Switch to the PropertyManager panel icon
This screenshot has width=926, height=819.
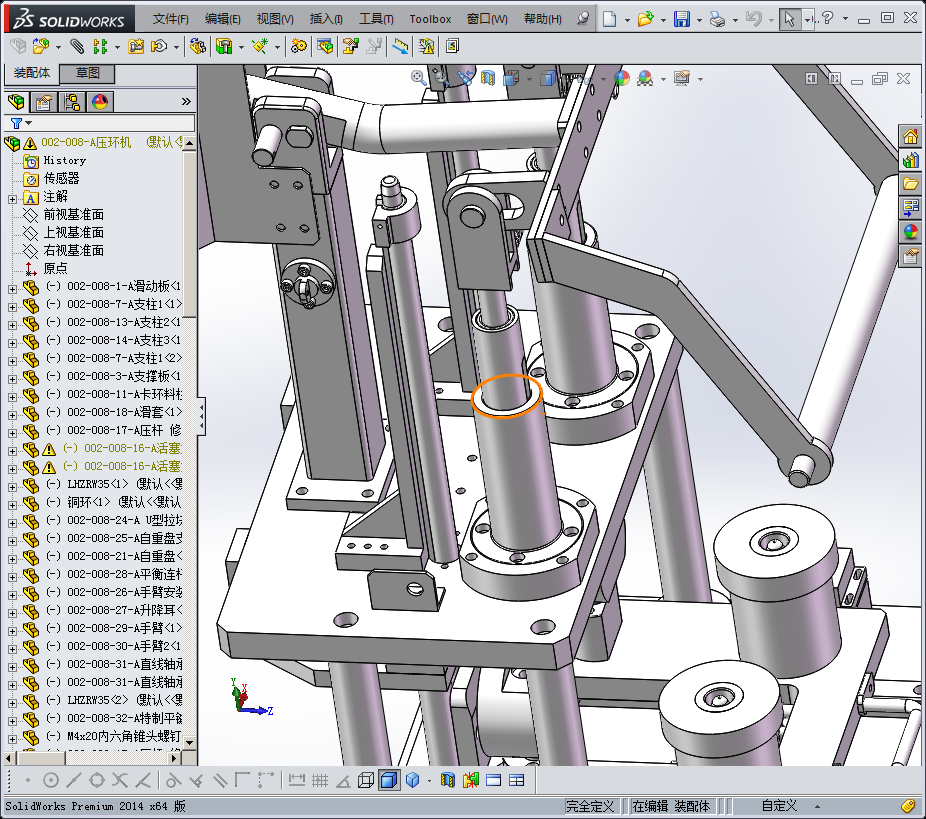pos(44,101)
